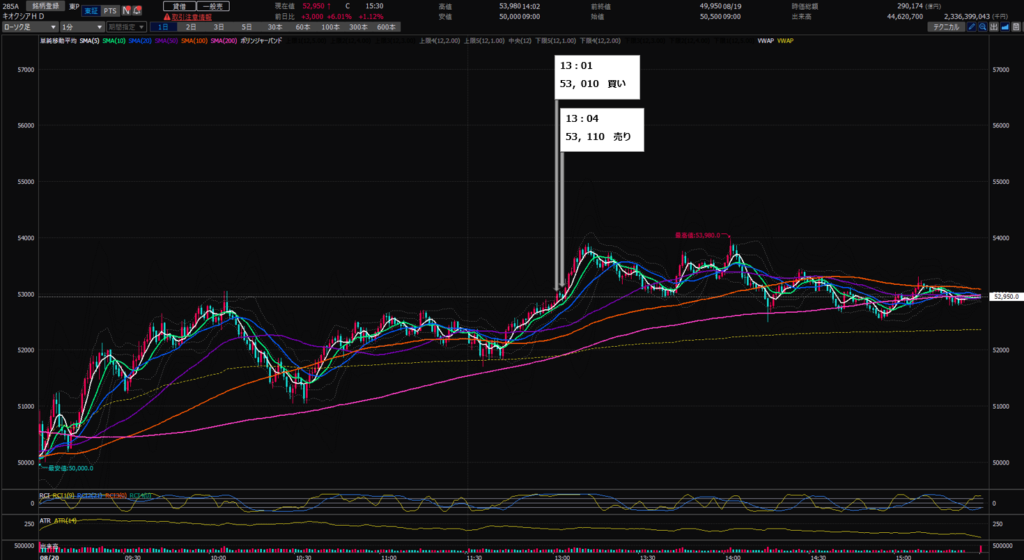
Task: Click the 中央(12) band label
Action: 520,40
